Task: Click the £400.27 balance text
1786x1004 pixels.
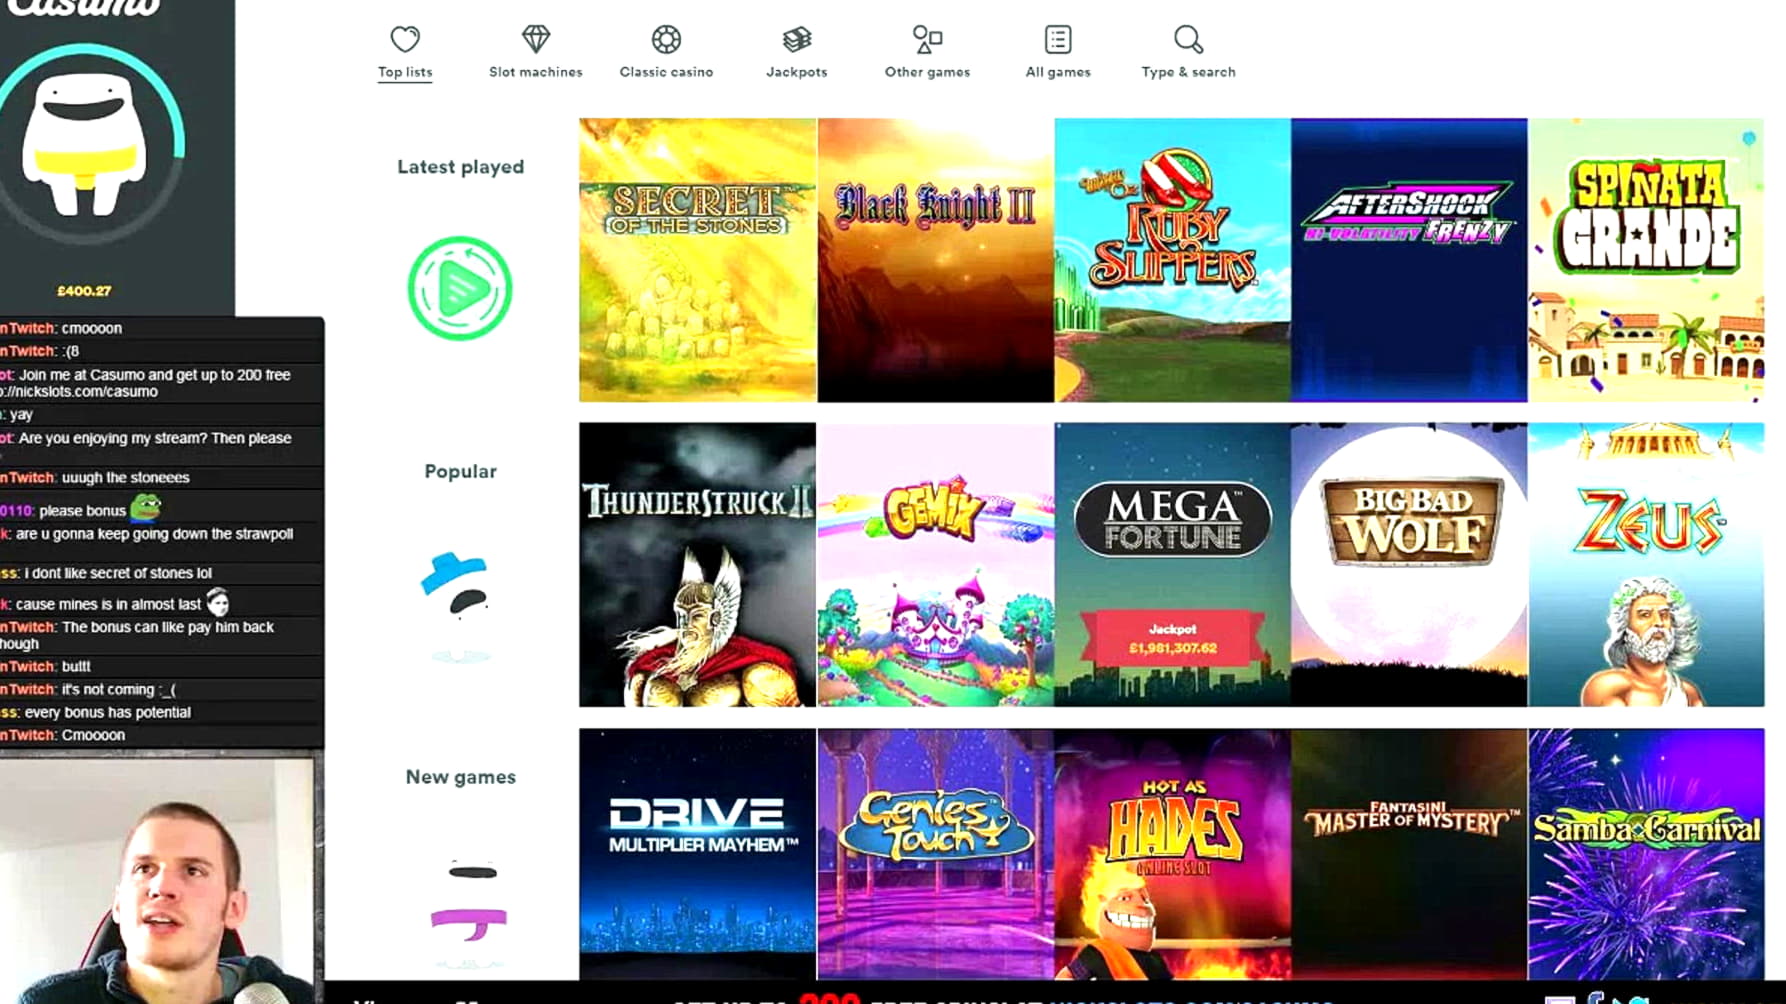Action: coord(84,291)
